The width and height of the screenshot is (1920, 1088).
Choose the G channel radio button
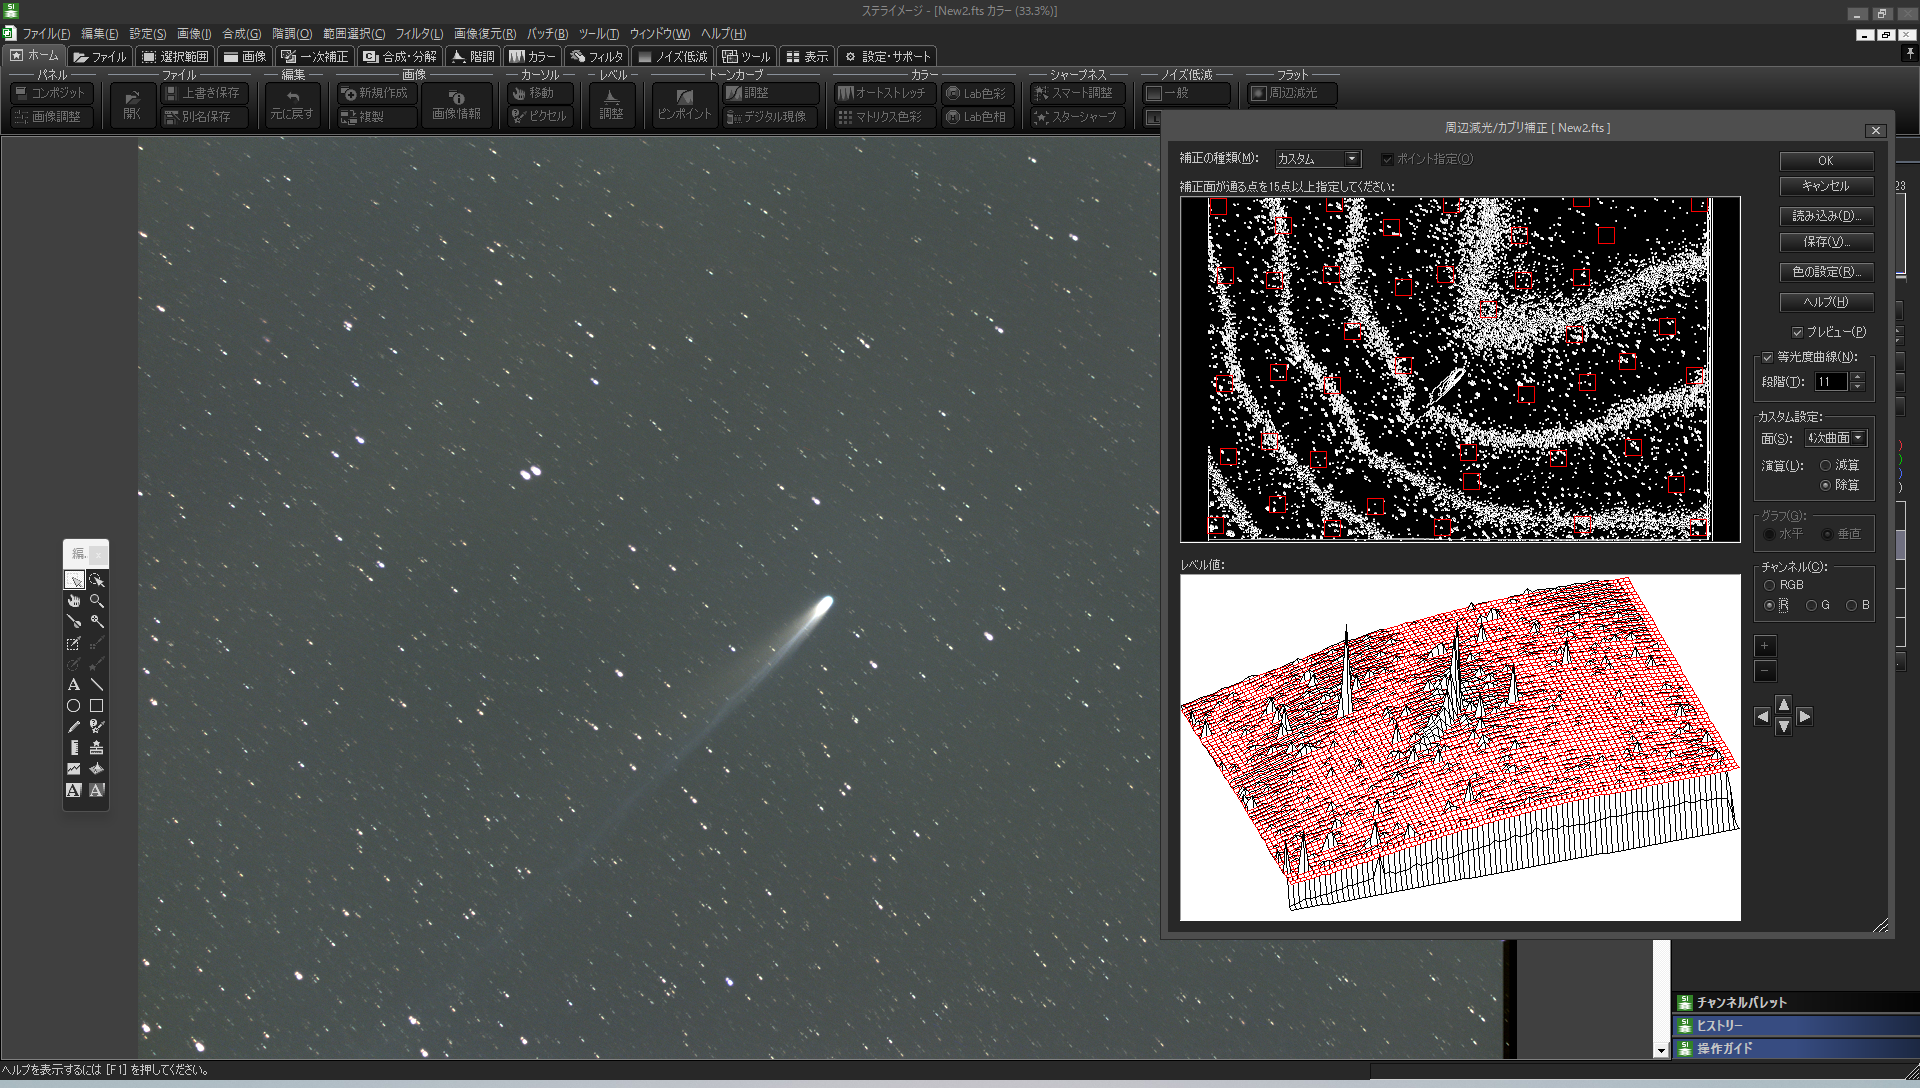(x=1812, y=605)
